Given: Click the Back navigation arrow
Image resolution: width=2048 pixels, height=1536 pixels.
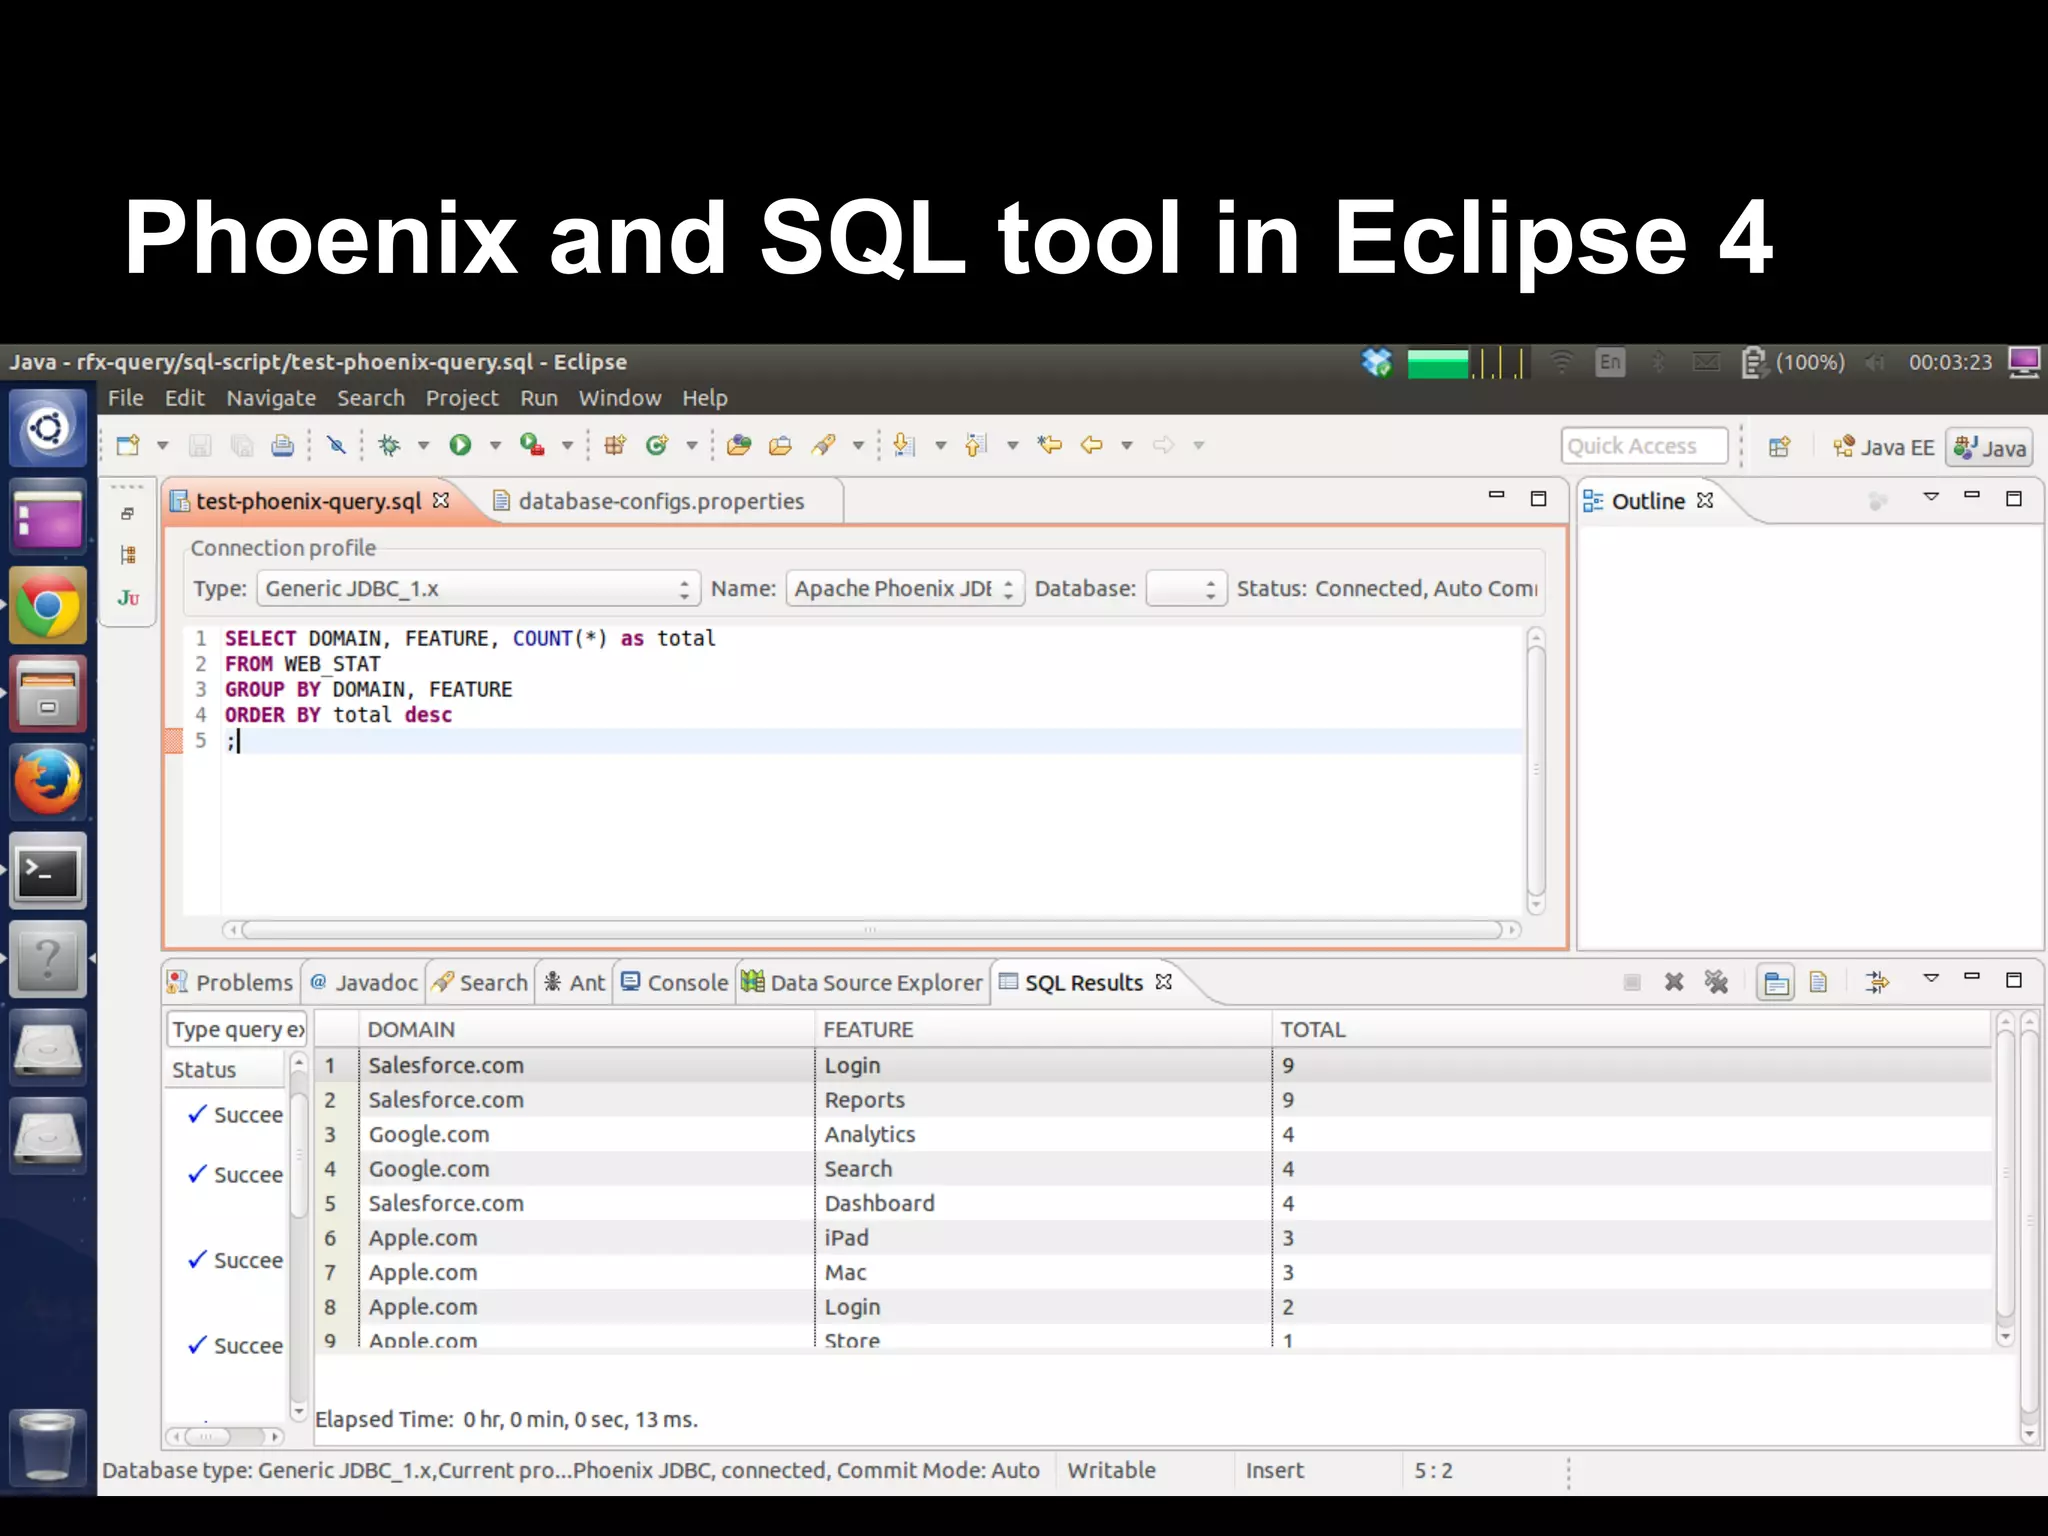Looking at the screenshot, I should click(x=1091, y=445).
